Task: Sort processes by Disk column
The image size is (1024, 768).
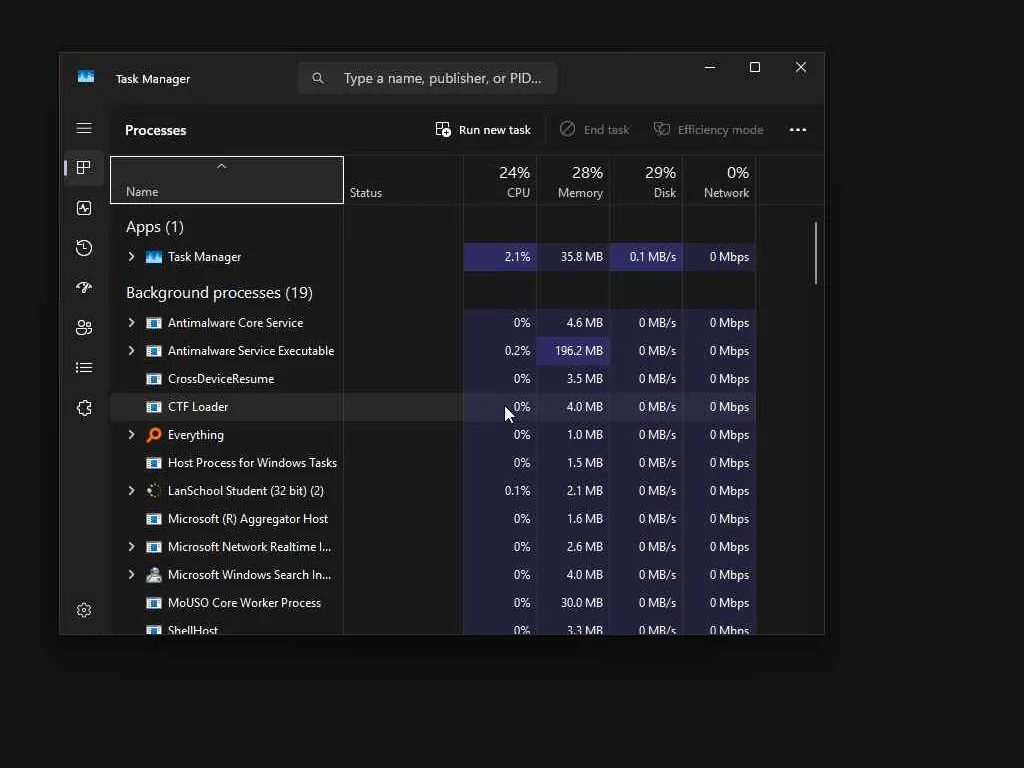Action: pyautogui.click(x=647, y=180)
